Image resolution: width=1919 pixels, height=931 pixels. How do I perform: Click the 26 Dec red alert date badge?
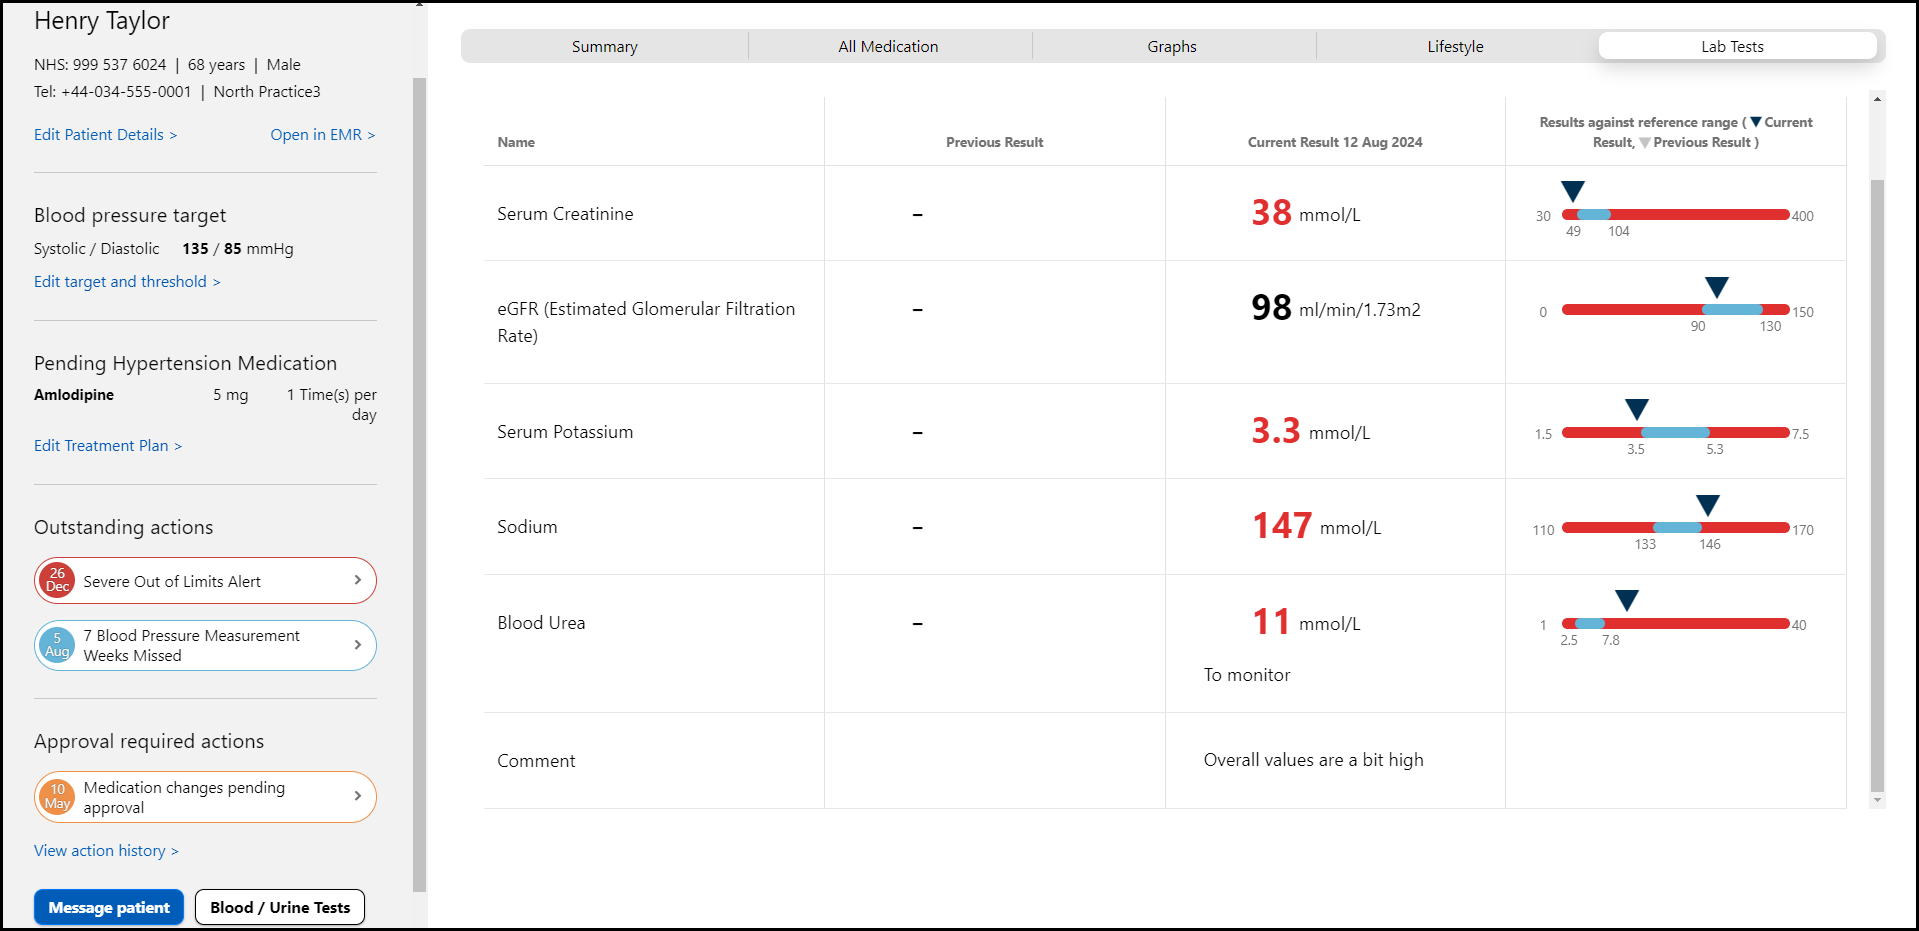pyautogui.click(x=57, y=581)
